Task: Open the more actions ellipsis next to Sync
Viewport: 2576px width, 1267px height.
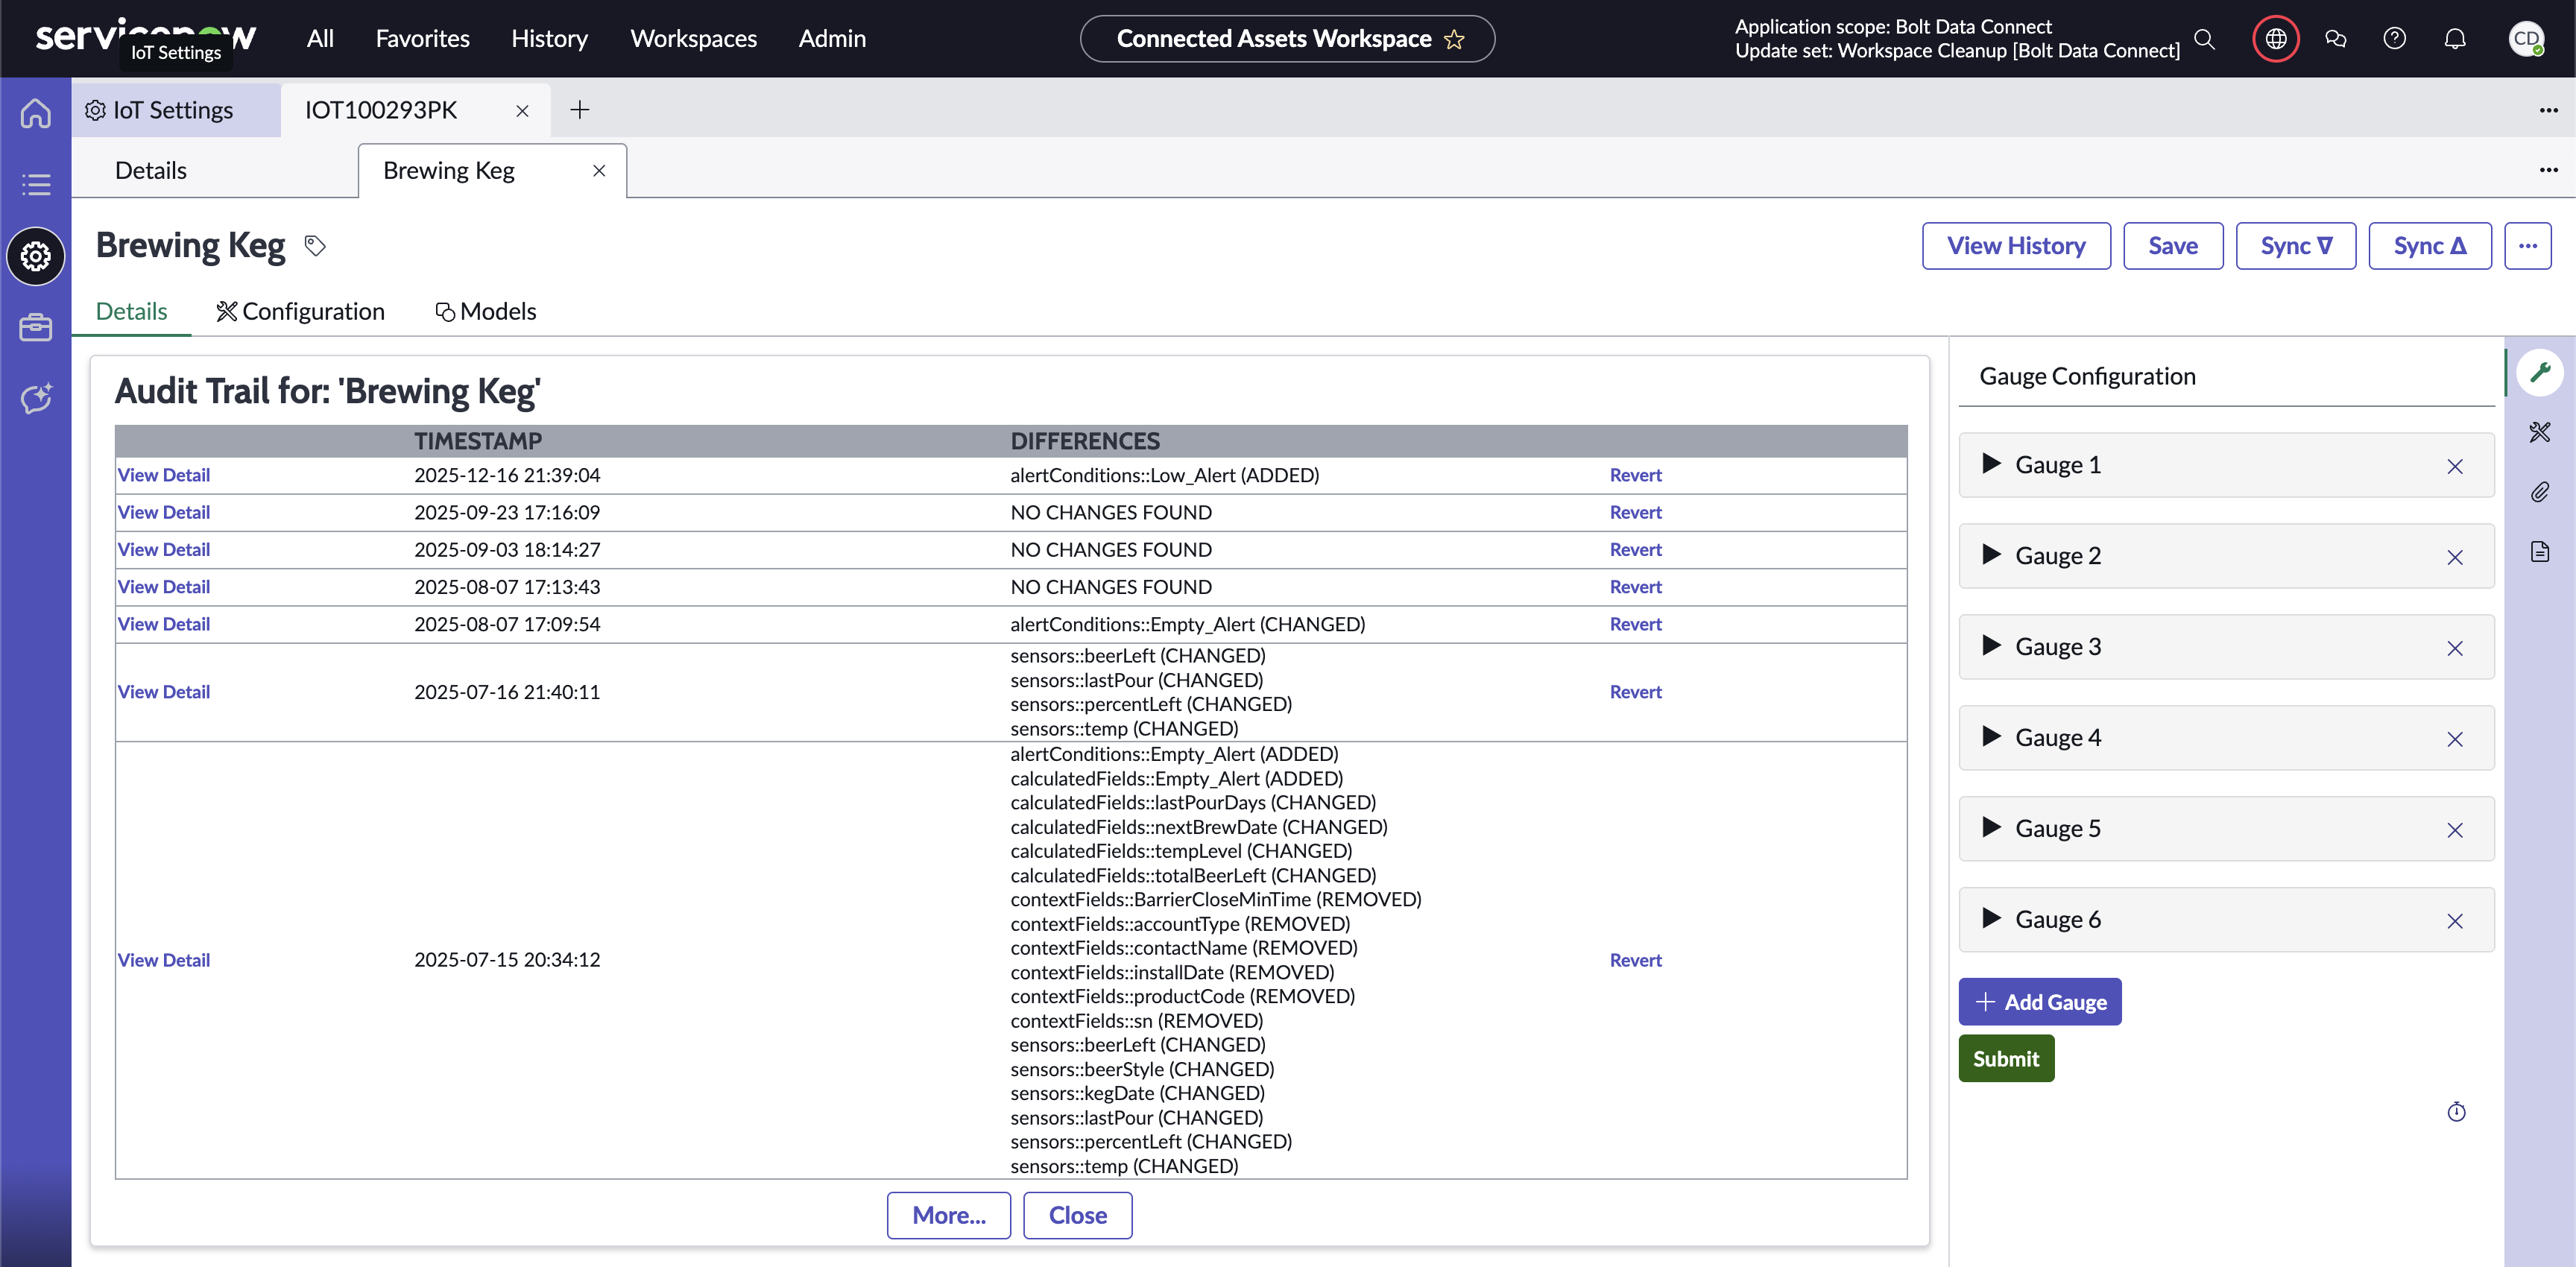Action: click(x=2527, y=246)
